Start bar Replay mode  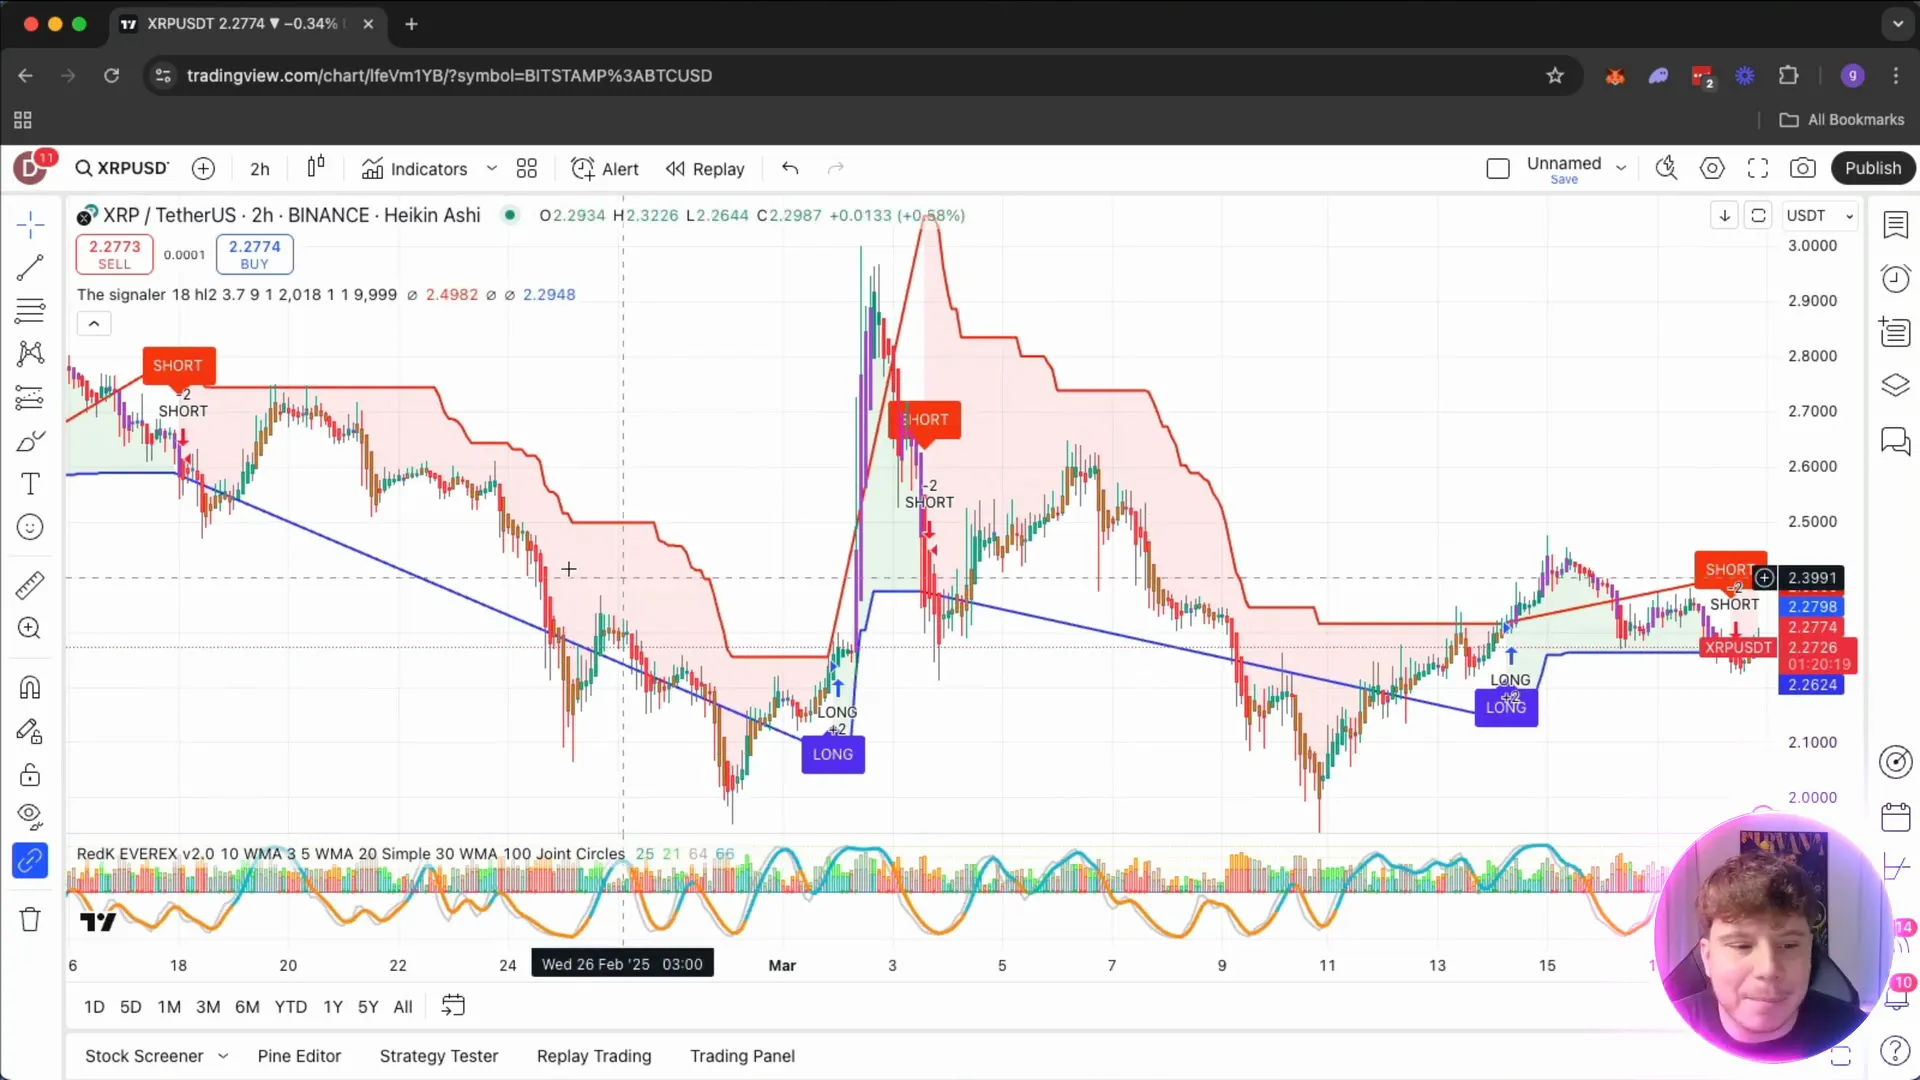[x=705, y=169]
